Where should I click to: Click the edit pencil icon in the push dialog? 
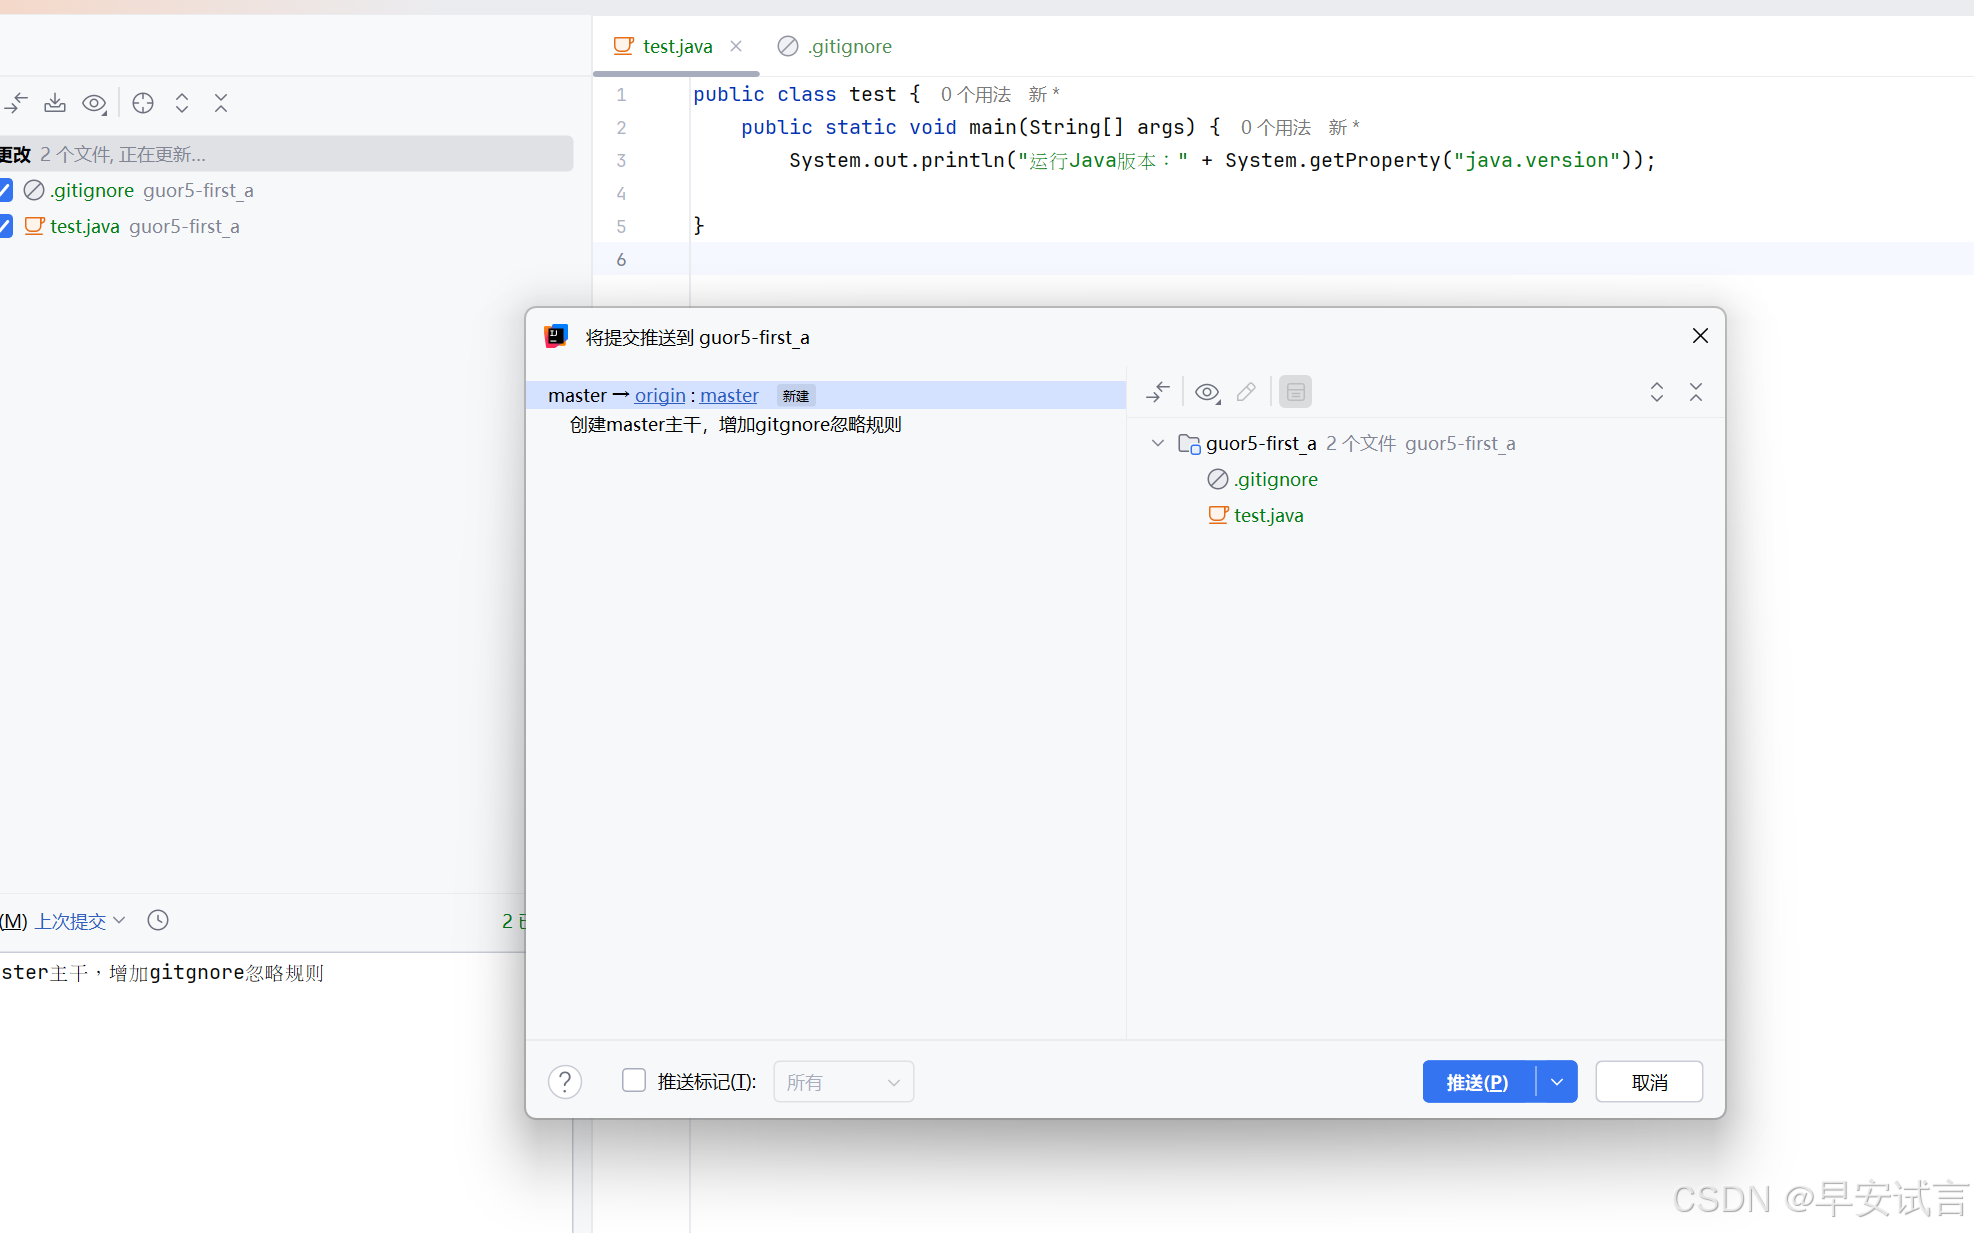point(1246,392)
